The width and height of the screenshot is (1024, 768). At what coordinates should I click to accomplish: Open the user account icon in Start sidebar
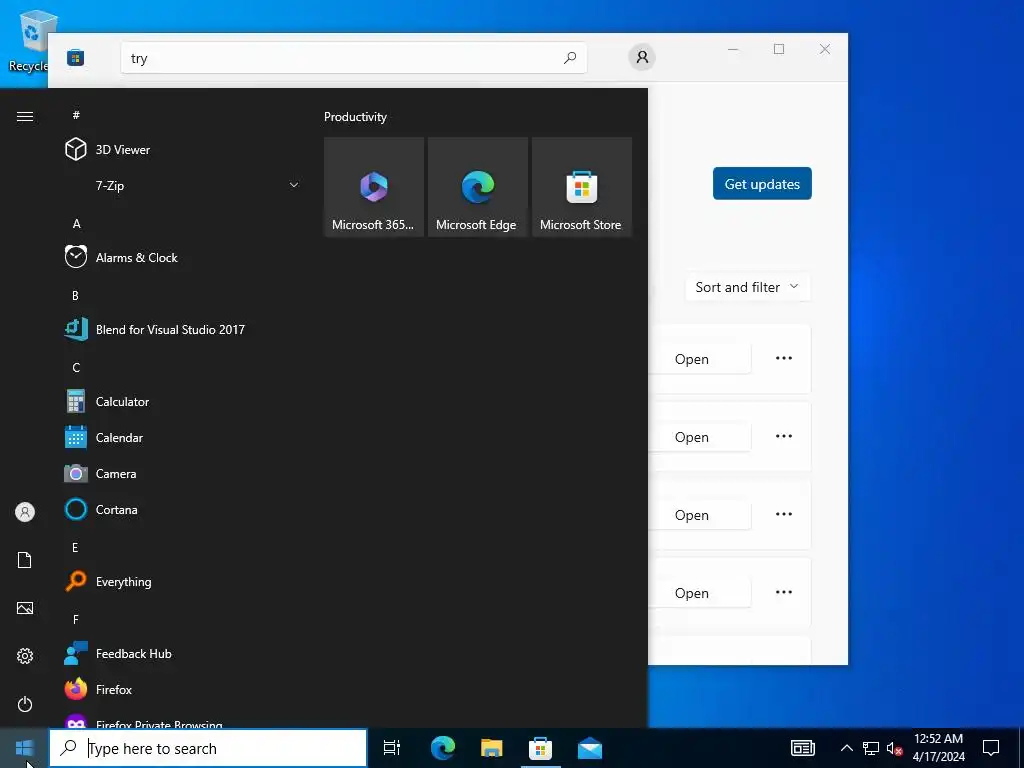point(25,512)
